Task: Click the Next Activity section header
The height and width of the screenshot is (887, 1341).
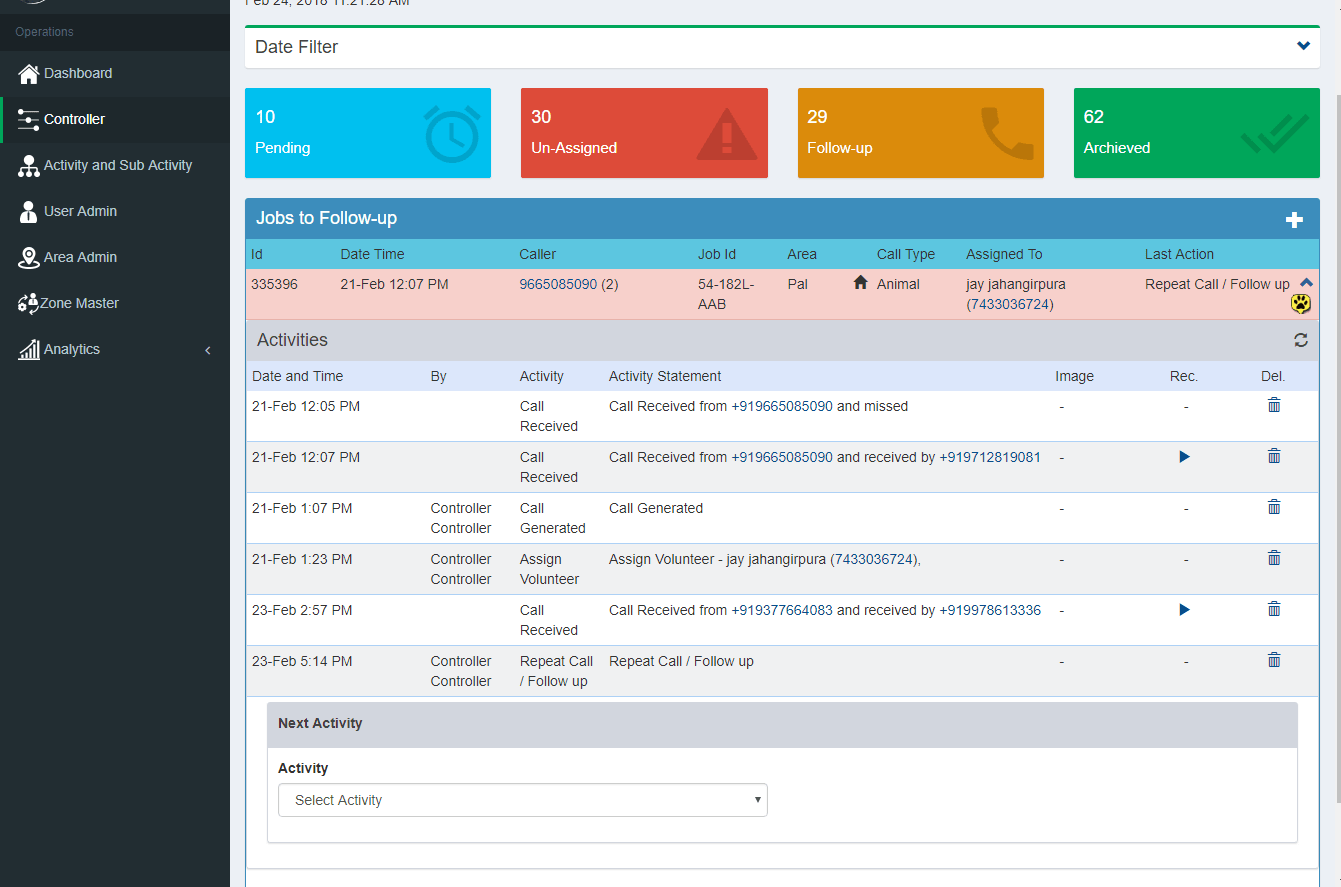Action: [x=782, y=723]
